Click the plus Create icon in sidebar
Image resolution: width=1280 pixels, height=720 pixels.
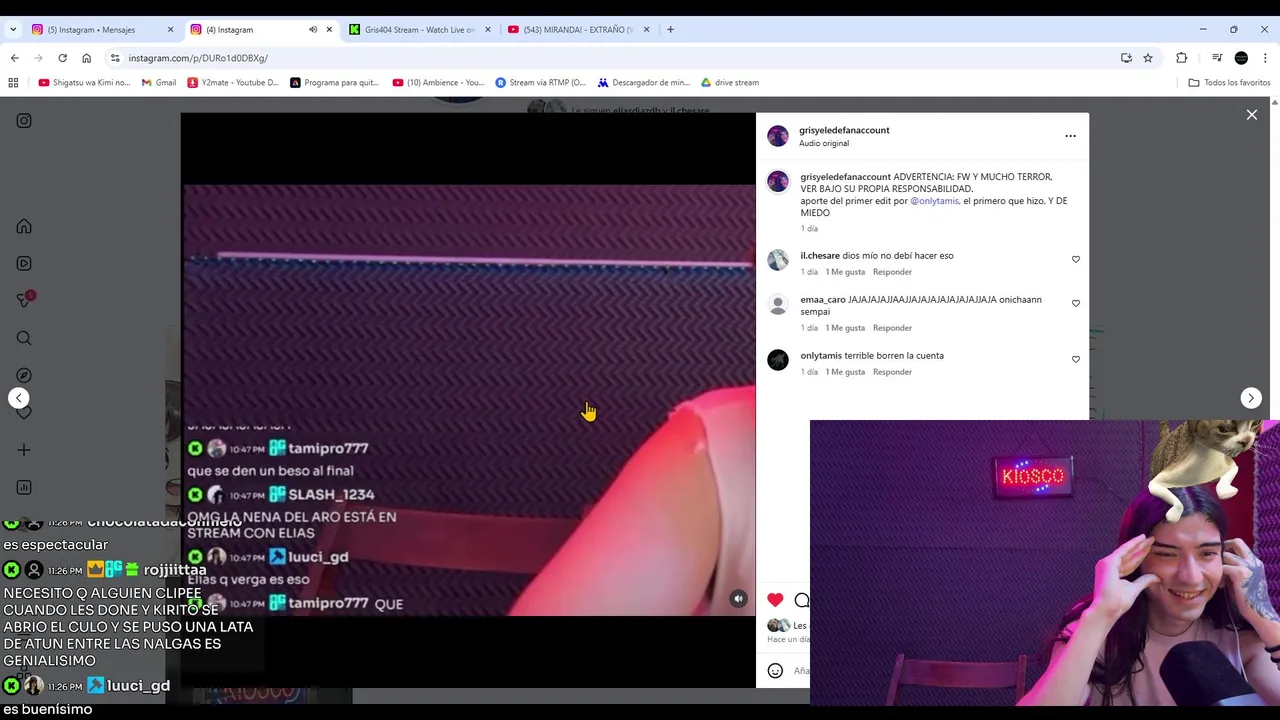tap(24, 450)
